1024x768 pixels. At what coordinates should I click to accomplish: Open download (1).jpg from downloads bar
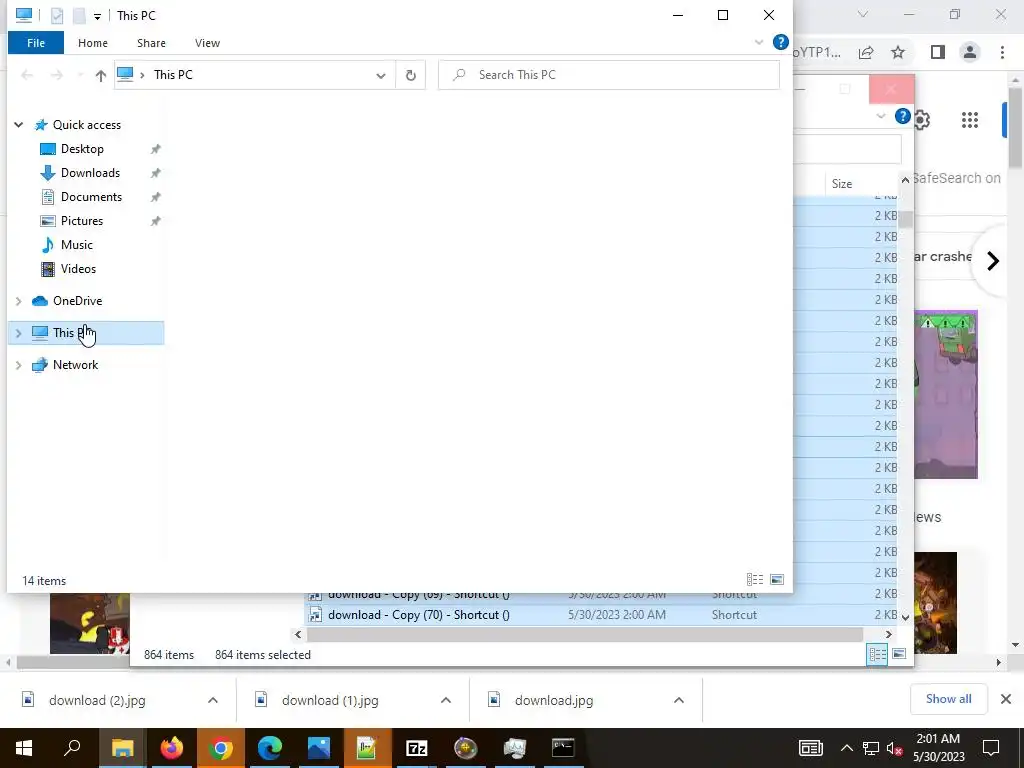[x=330, y=701]
